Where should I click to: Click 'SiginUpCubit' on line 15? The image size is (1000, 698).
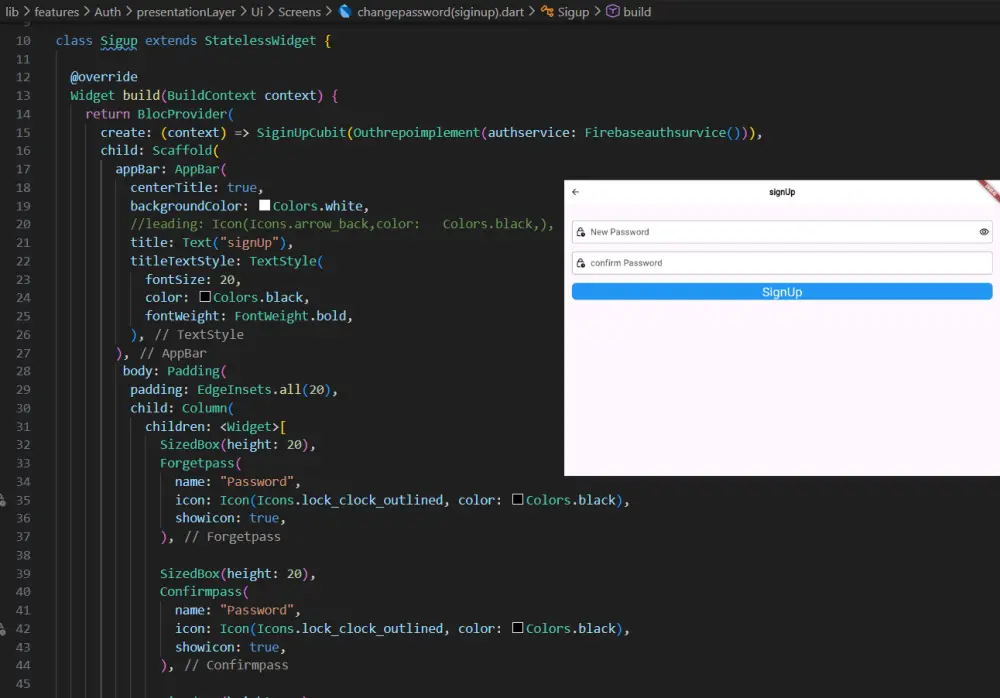[x=301, y=133]
